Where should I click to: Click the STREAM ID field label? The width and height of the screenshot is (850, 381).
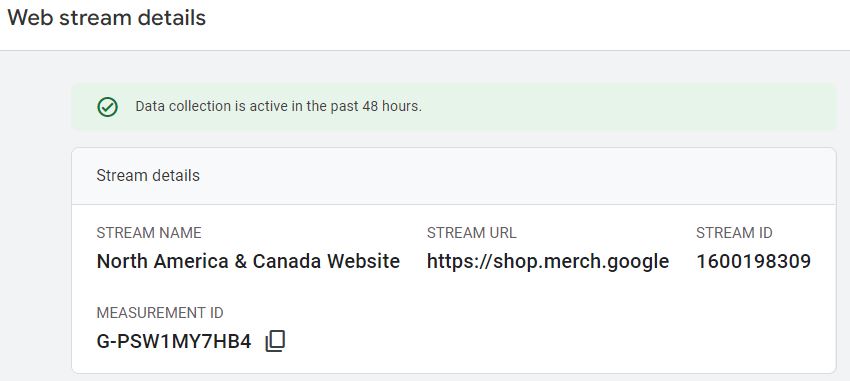pyautogui.click(x=735, y=233)
